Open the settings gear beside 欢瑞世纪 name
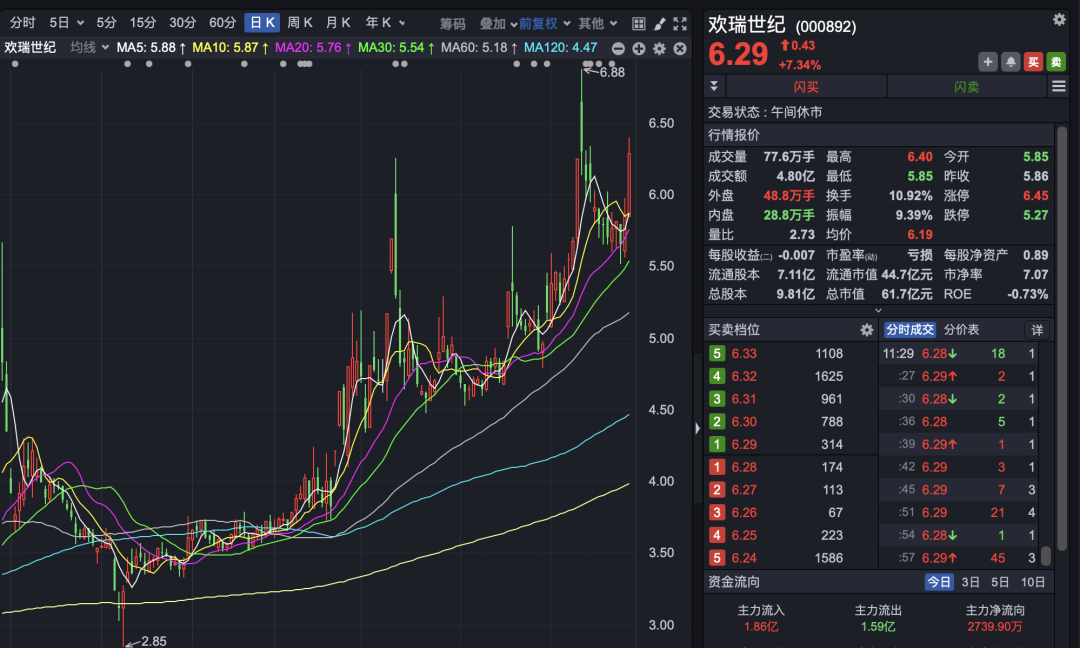 (1058, 19)
